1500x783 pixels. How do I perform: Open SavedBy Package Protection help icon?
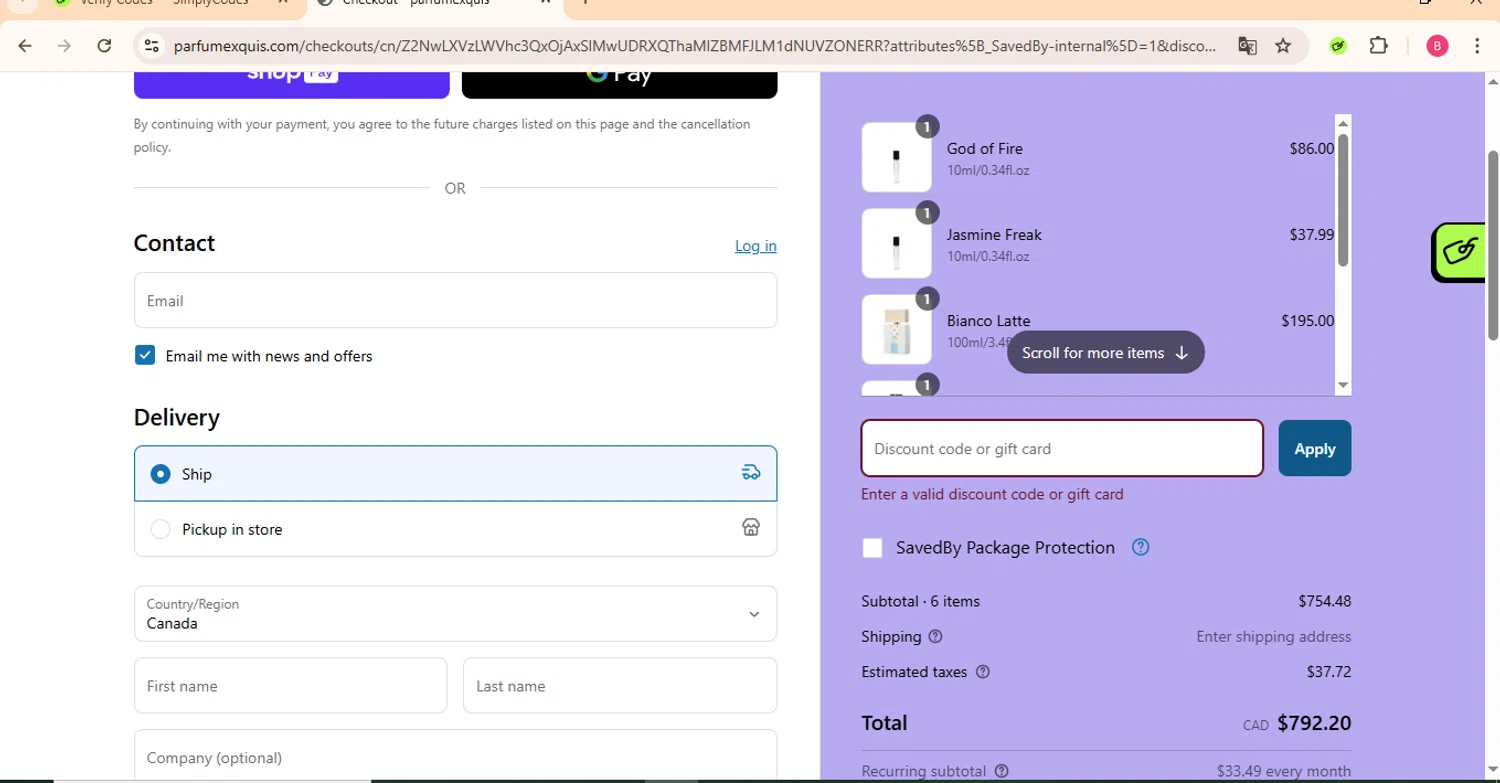pyautogui.click(x=1140, y=547)
